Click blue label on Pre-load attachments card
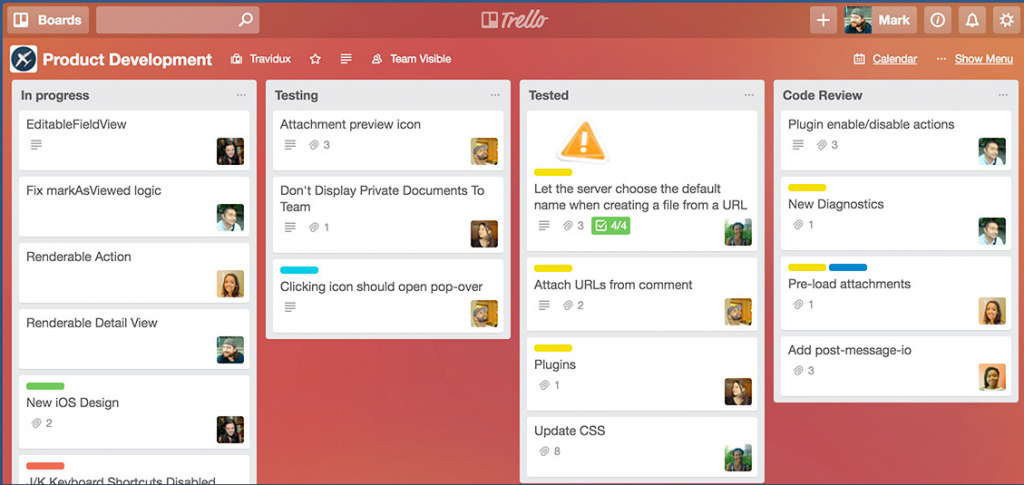 (848, 268)
